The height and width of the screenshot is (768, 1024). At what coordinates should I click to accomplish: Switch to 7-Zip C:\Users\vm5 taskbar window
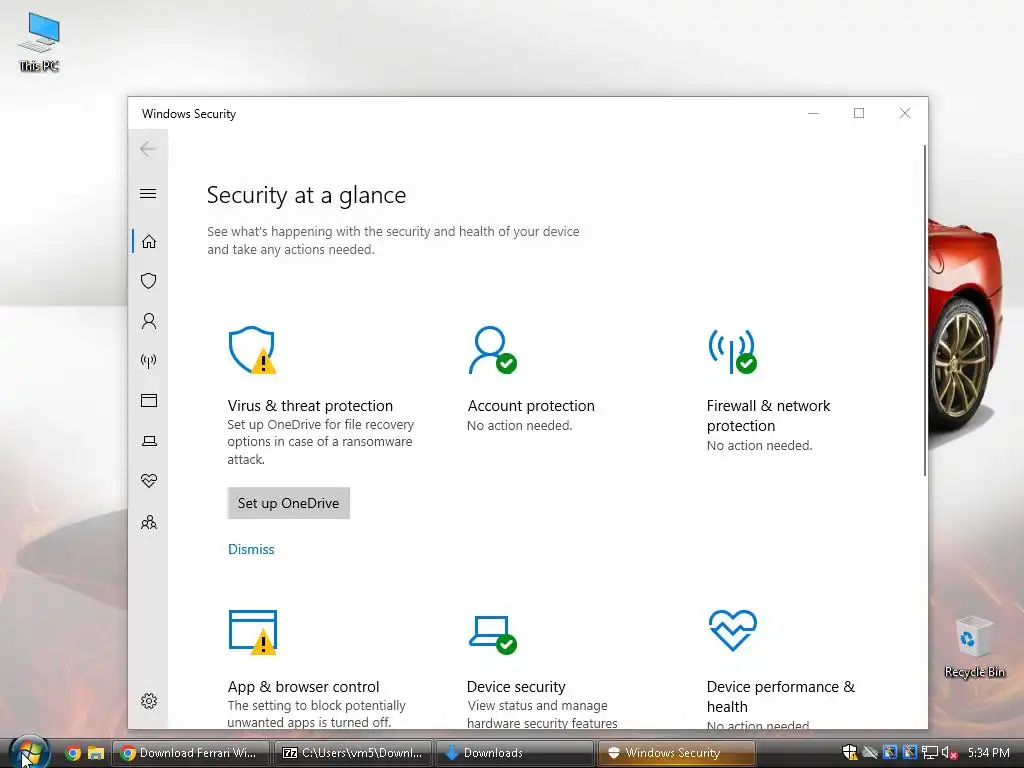353,753
